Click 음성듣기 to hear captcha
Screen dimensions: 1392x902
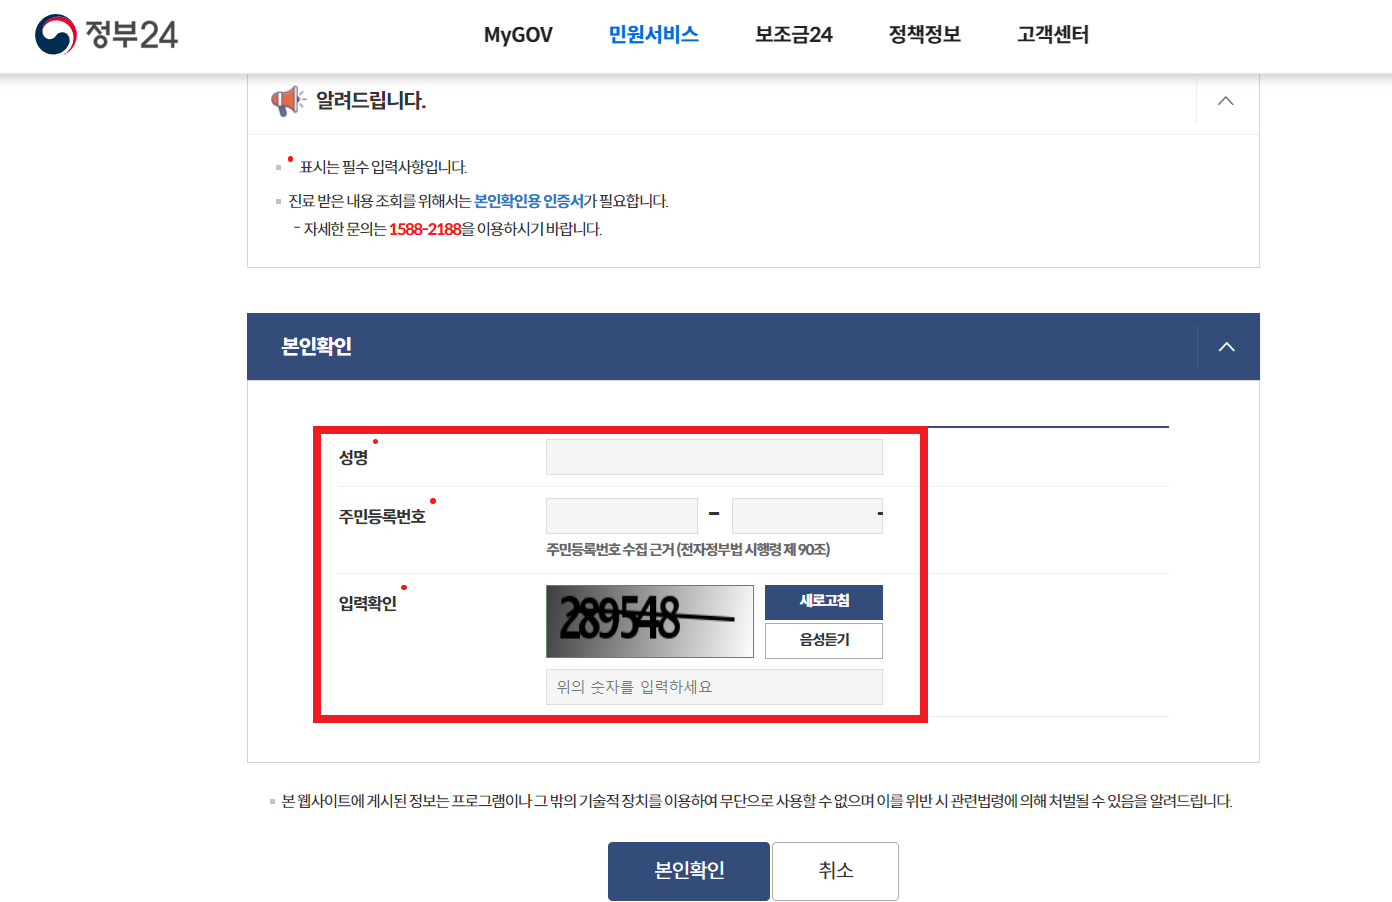824,641
